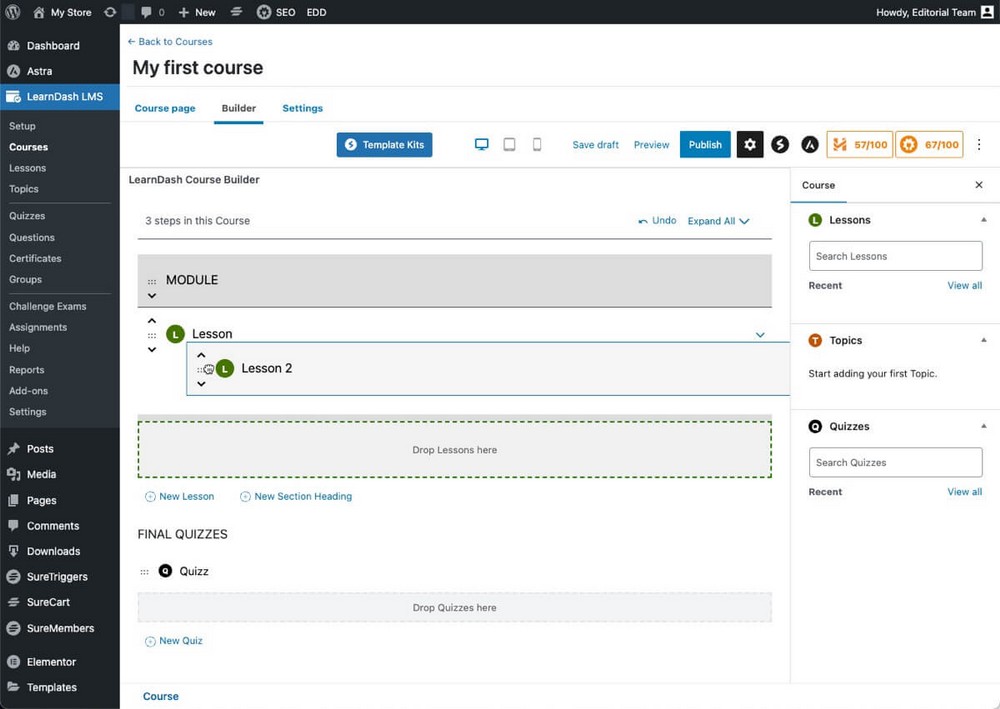Select mobile preview icon
The image size is (1000, 709).
tap(537, 145)
